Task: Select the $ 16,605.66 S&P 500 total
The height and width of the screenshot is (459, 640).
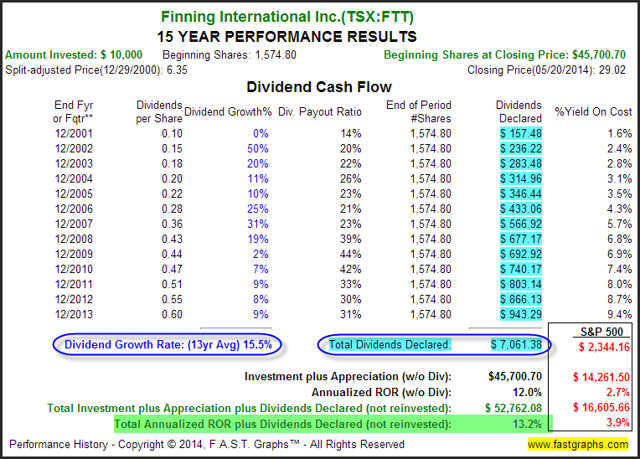Action: [601, 407]
